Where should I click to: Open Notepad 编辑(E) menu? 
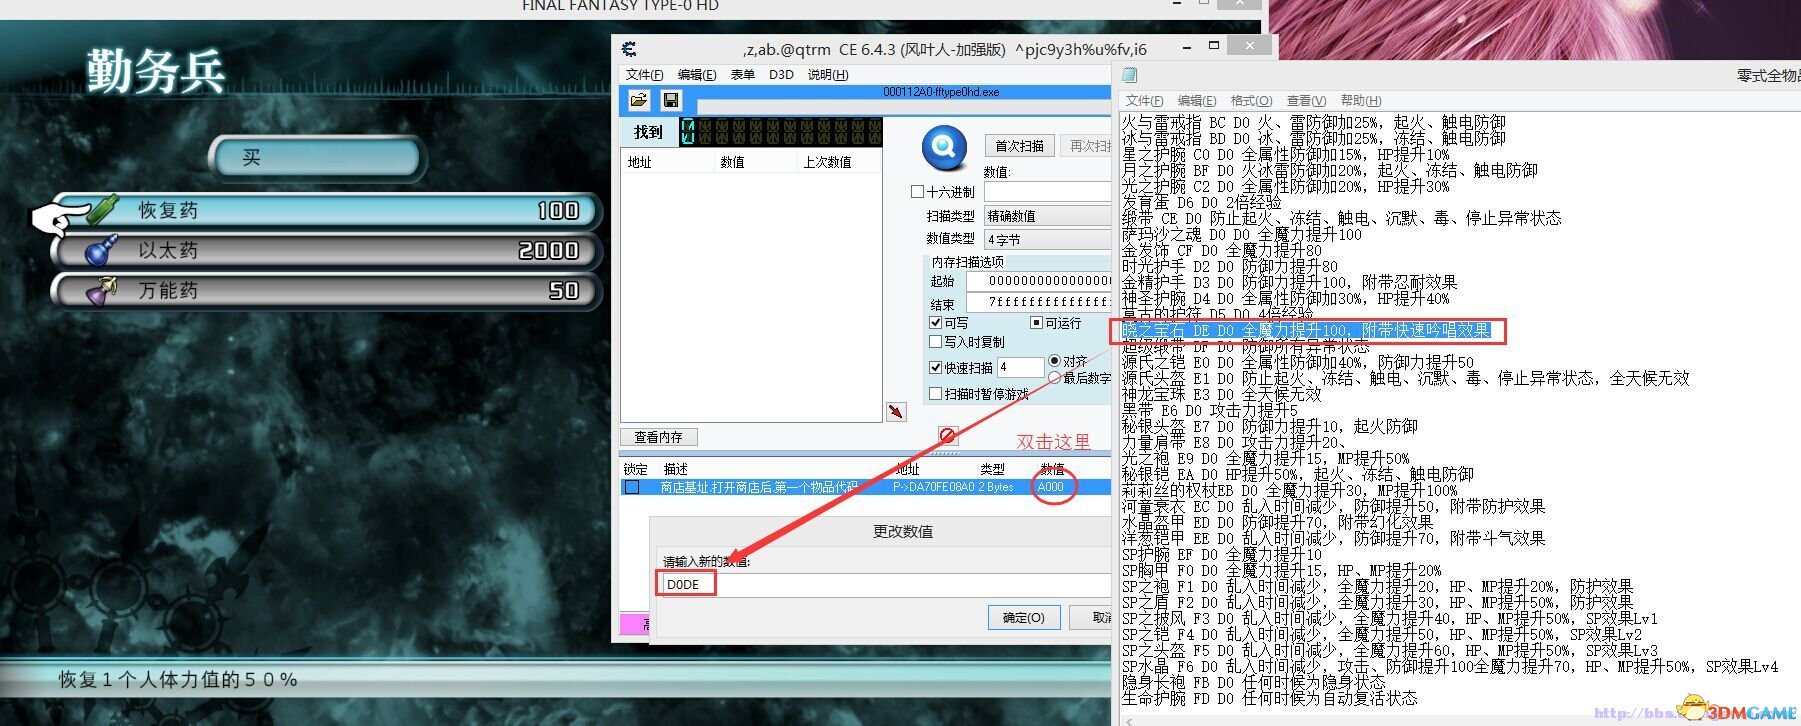click(1197, 101)
